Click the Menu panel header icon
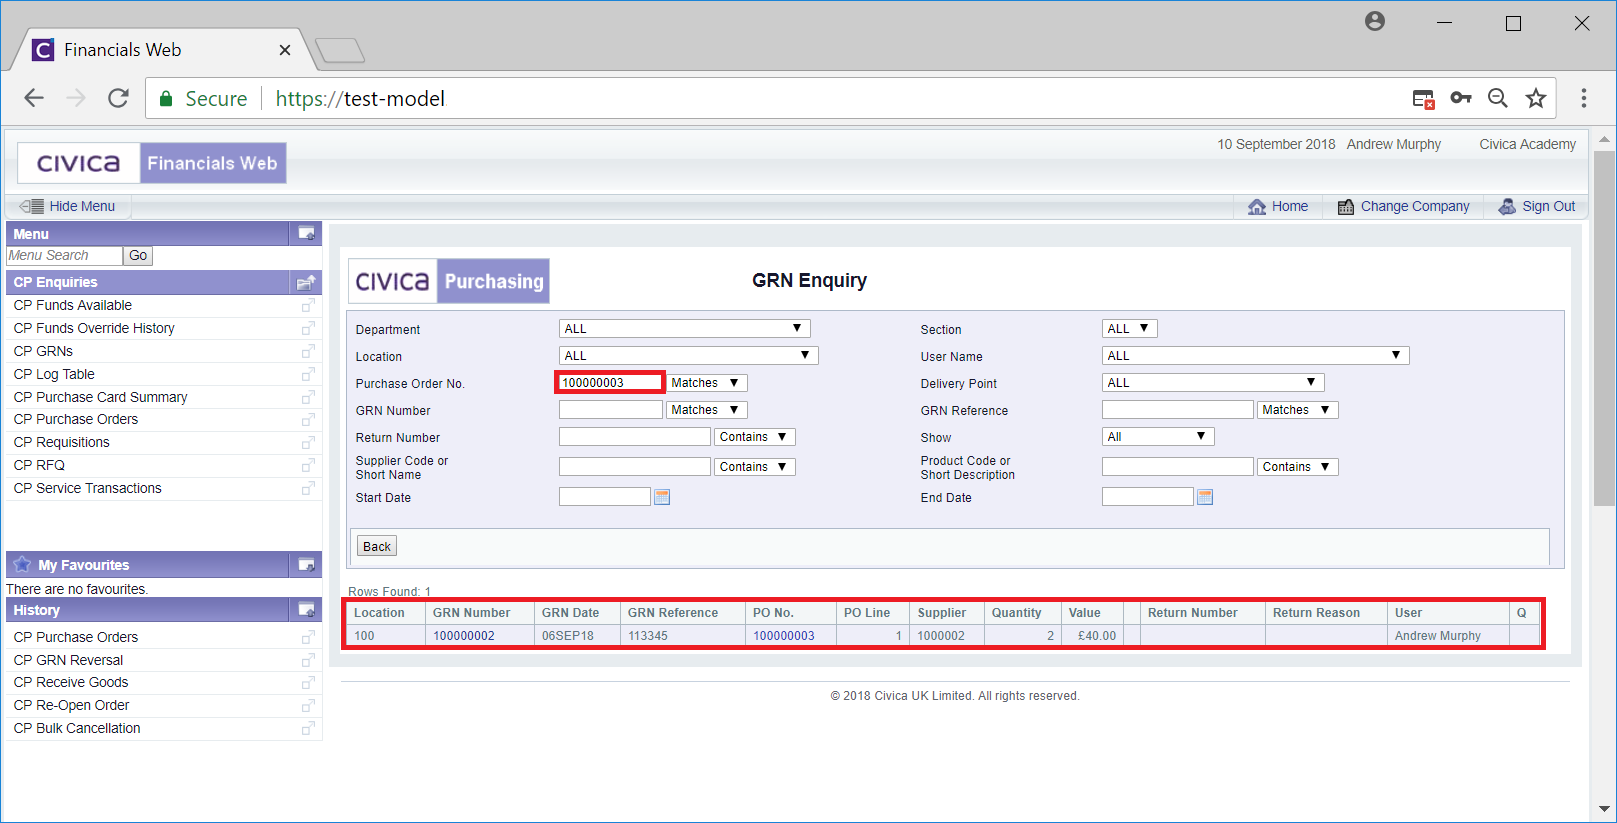Viewport: 1617px width, 823px height. [306, 234]
